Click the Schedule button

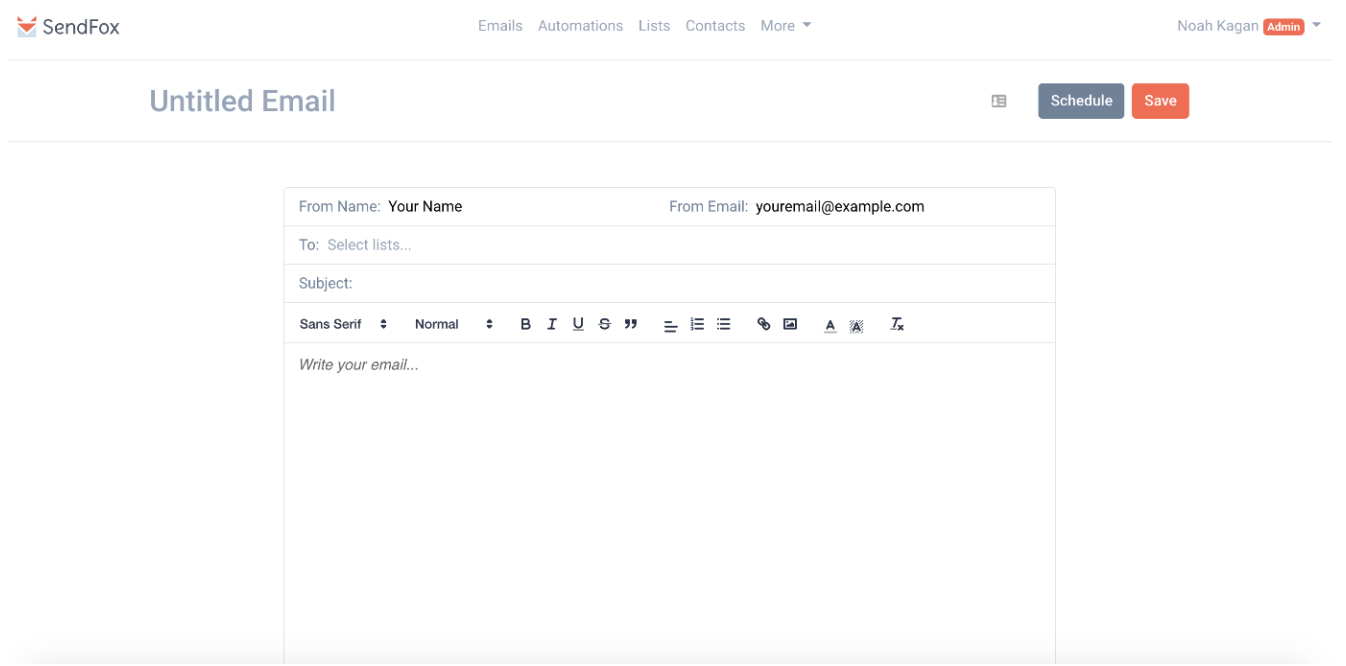[x=1081, y=101]
